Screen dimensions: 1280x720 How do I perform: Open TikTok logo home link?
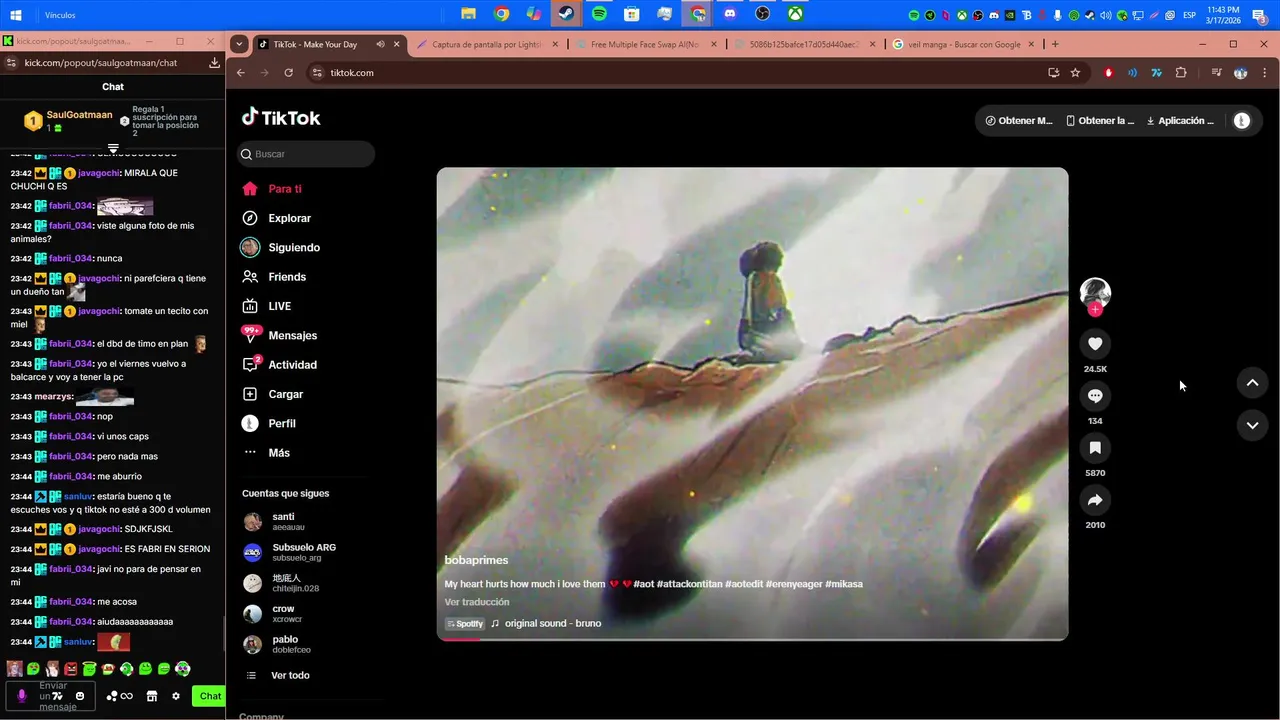click(x=281, y=117)
